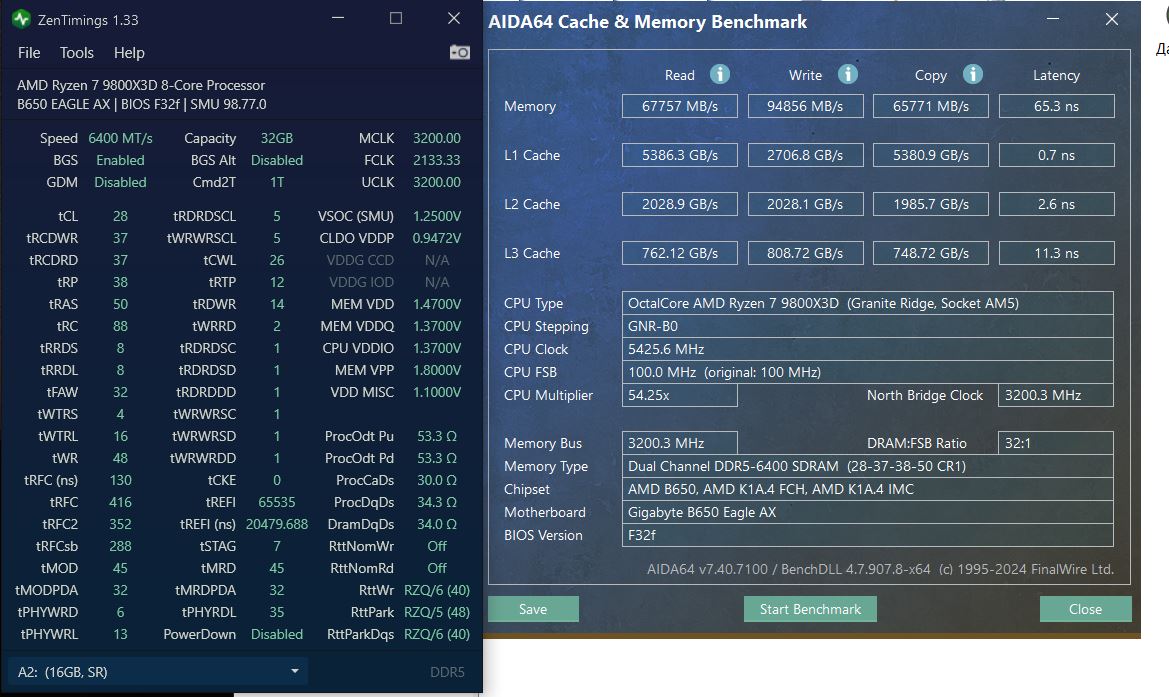The height and width of the screenshot is (697, 1169).
Task: Minimize the ZenTimings window
Action: coord(338,19)
